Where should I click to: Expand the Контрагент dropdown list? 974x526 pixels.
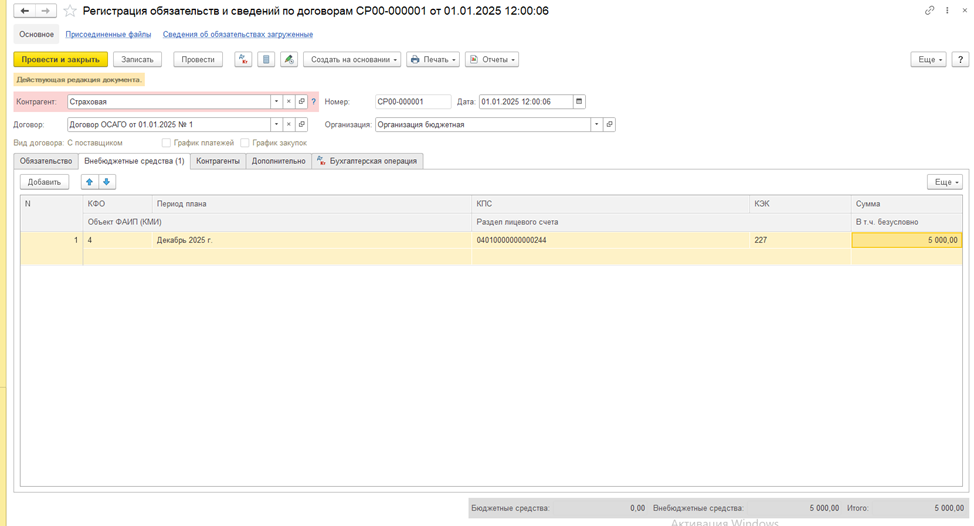pos(276,101)
